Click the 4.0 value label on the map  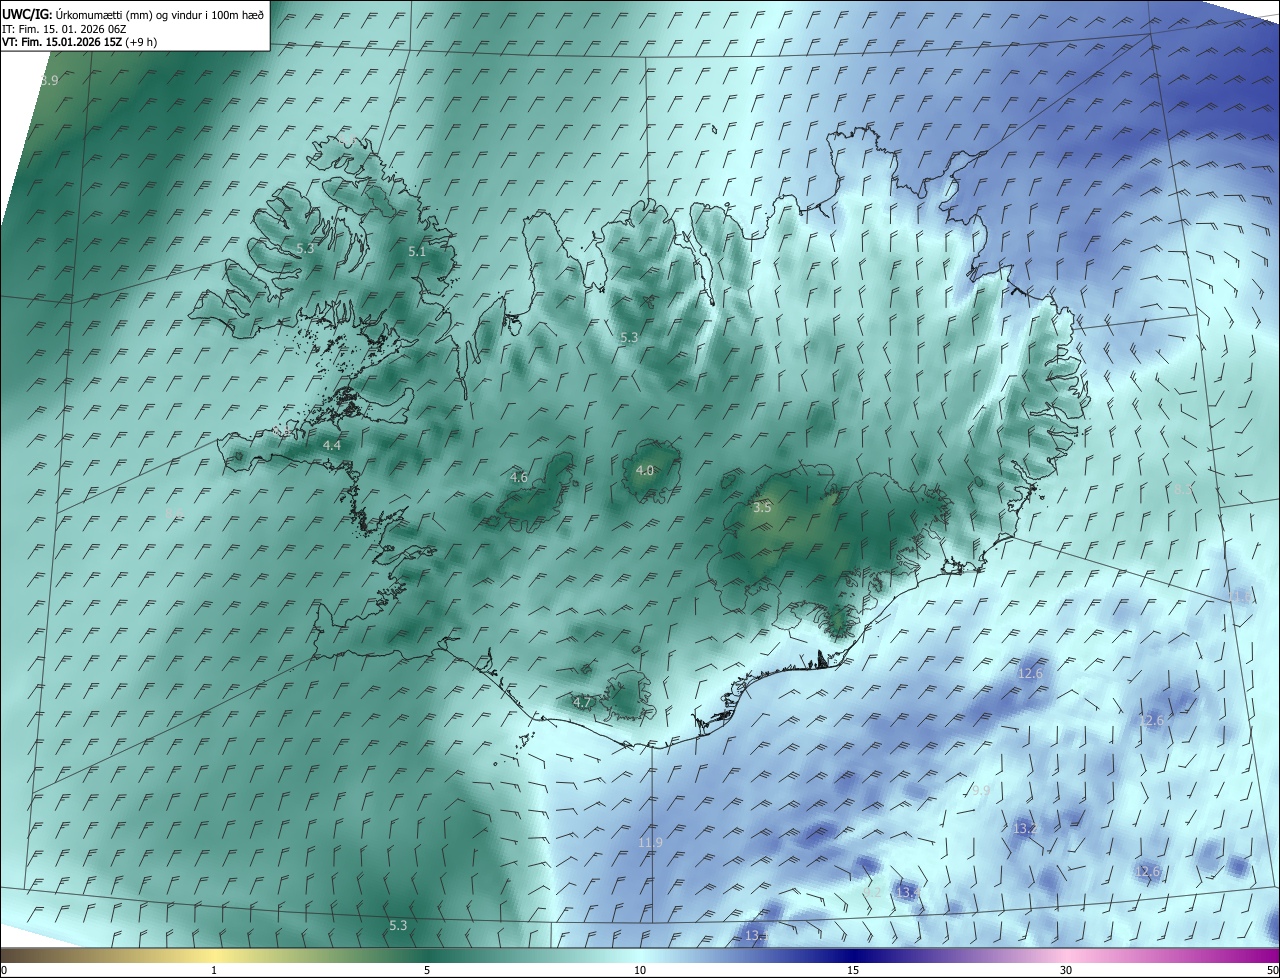click(x=645, y=470)
